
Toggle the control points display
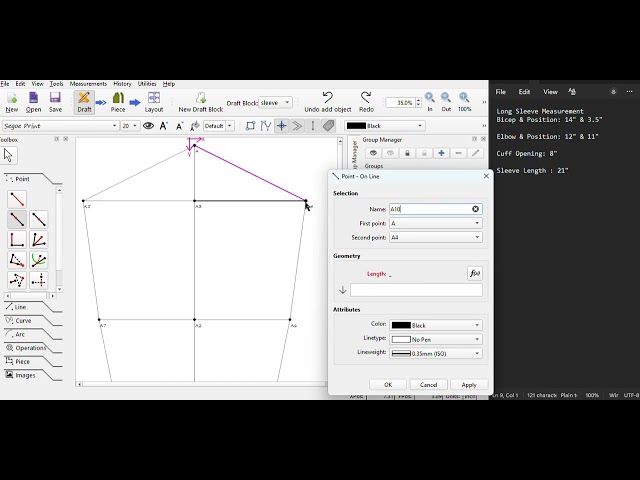[x=266, y=126]
